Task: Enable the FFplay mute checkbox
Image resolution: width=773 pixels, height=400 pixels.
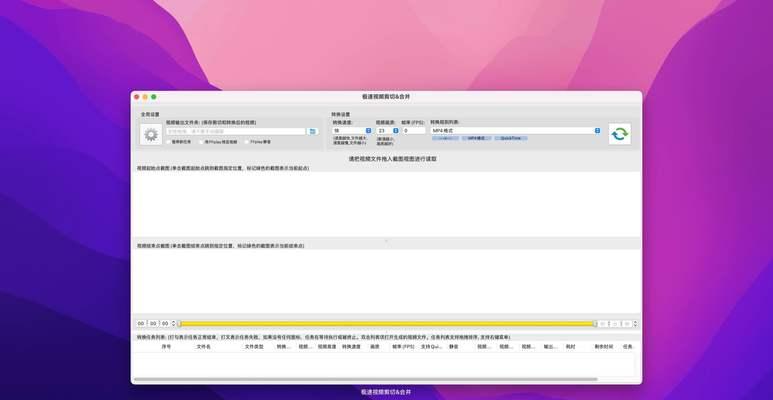Action: tap(246, 141)
